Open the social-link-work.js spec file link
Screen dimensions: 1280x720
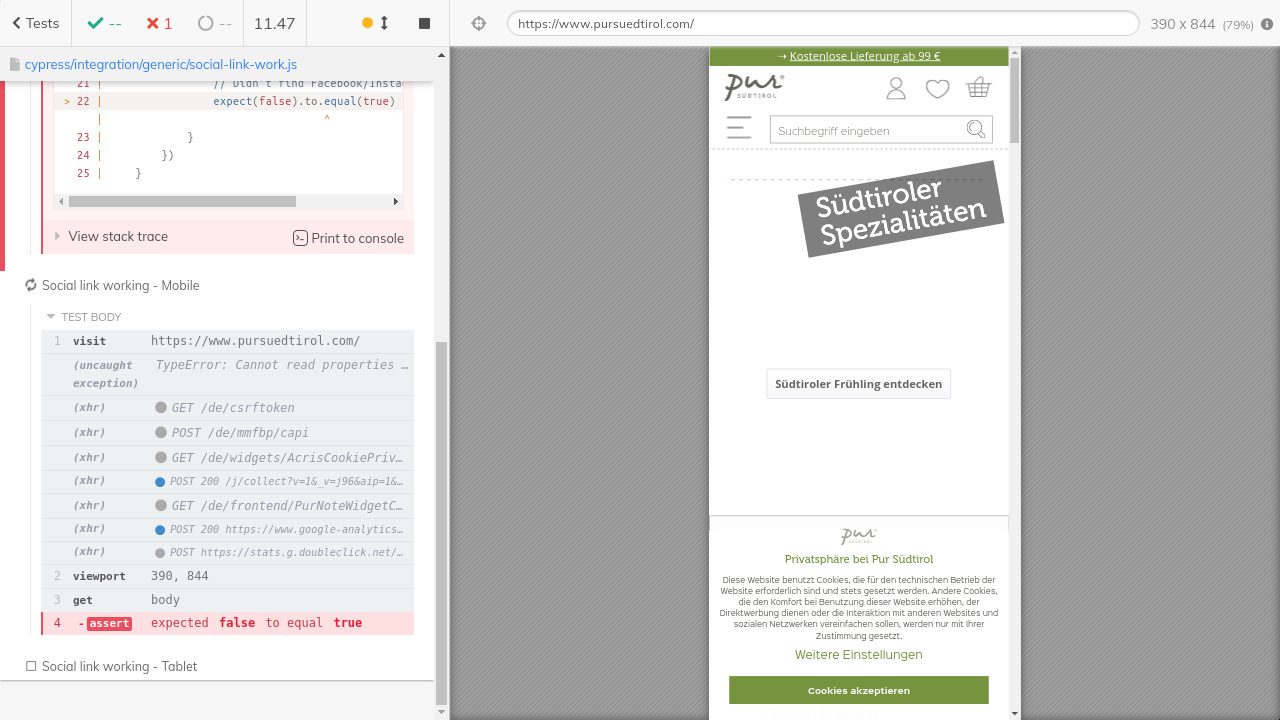(160, 64)
